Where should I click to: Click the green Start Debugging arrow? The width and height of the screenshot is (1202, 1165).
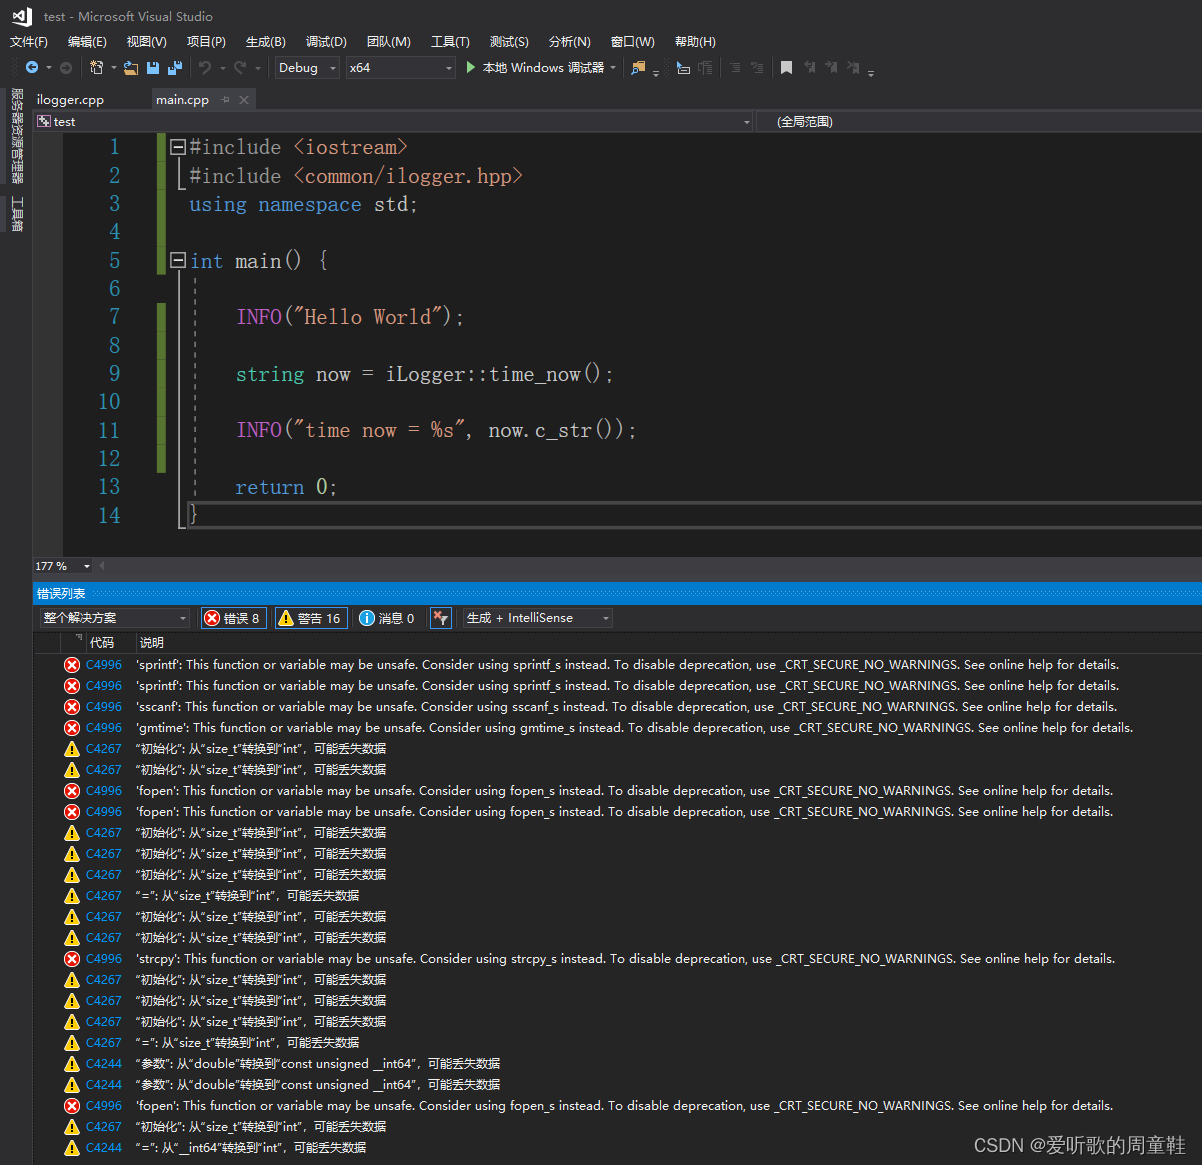470,67
